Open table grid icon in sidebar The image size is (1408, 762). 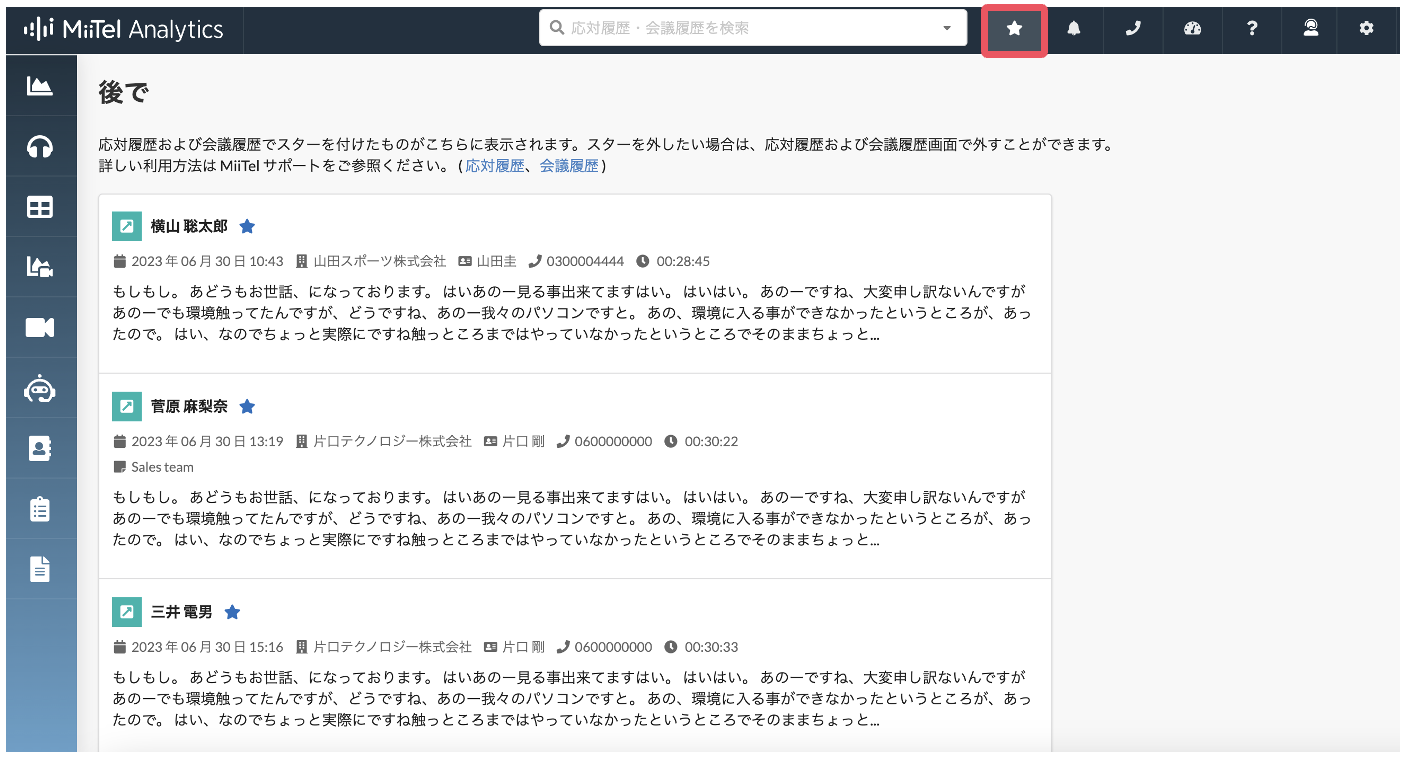coord(40,207)
